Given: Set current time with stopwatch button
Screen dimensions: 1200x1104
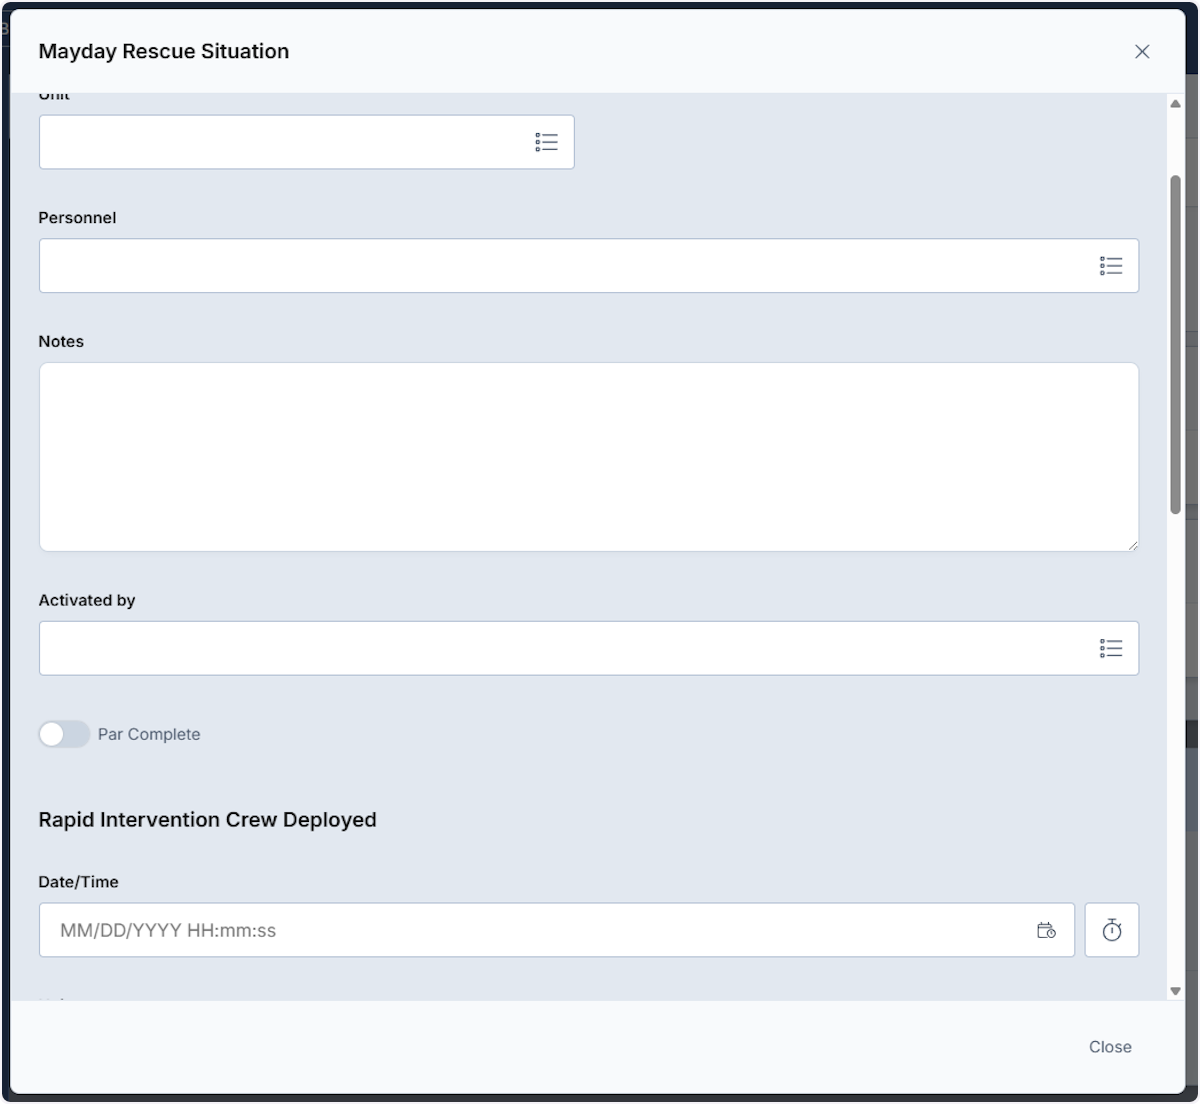Looking at the screenshot, I should tap(1112, 930).
